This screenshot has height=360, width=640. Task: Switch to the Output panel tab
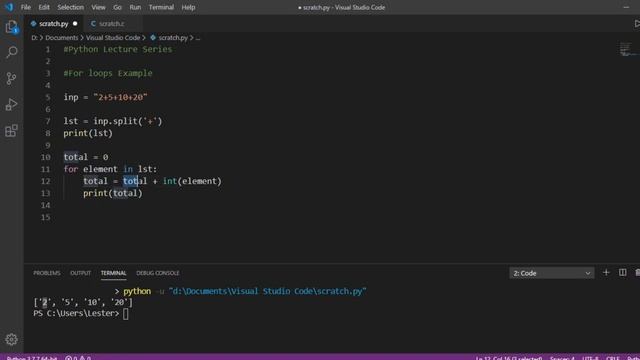pyautogui.click(x=80, y=273)
